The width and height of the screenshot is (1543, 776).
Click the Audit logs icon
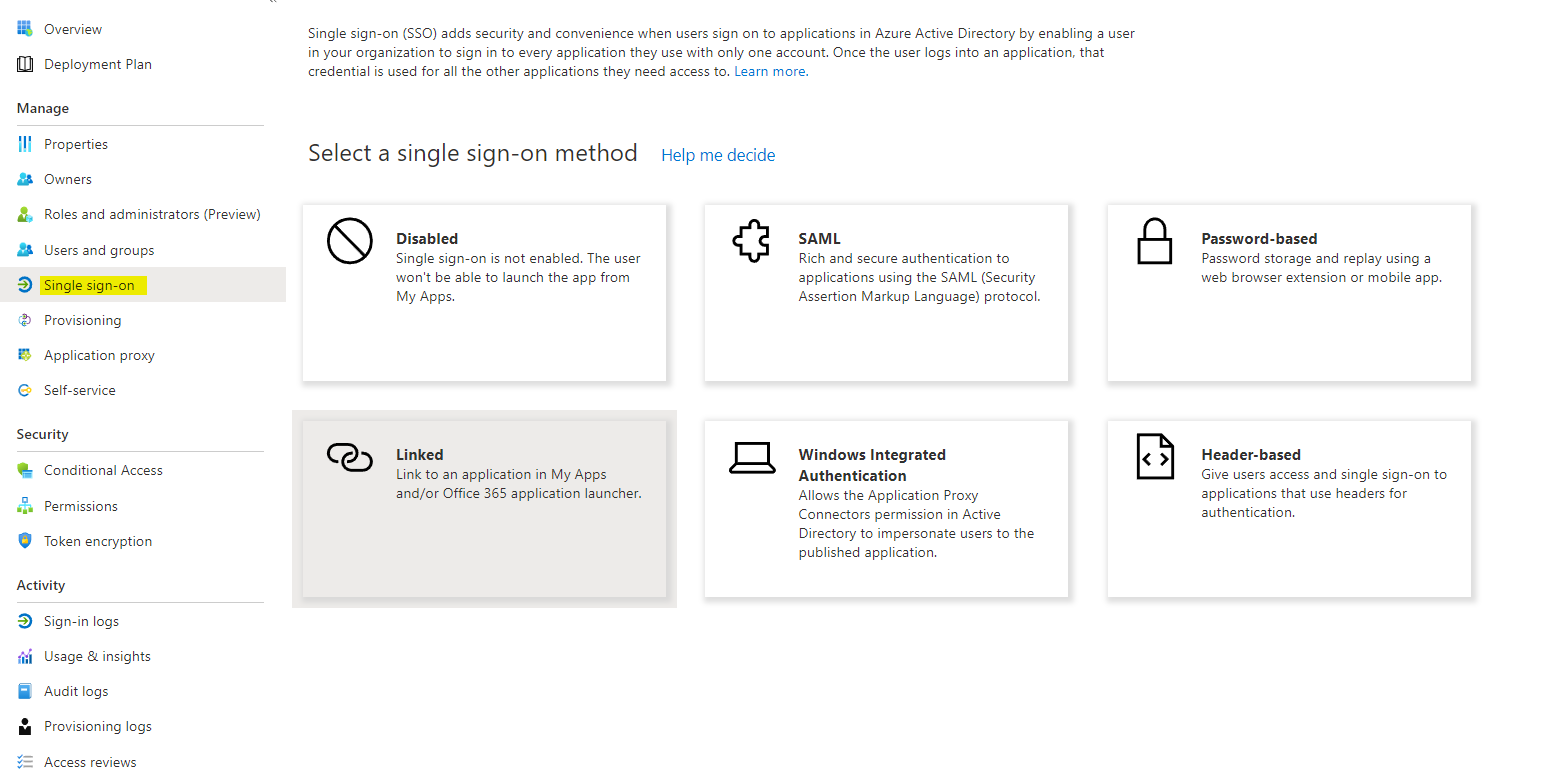pos(25,690)
